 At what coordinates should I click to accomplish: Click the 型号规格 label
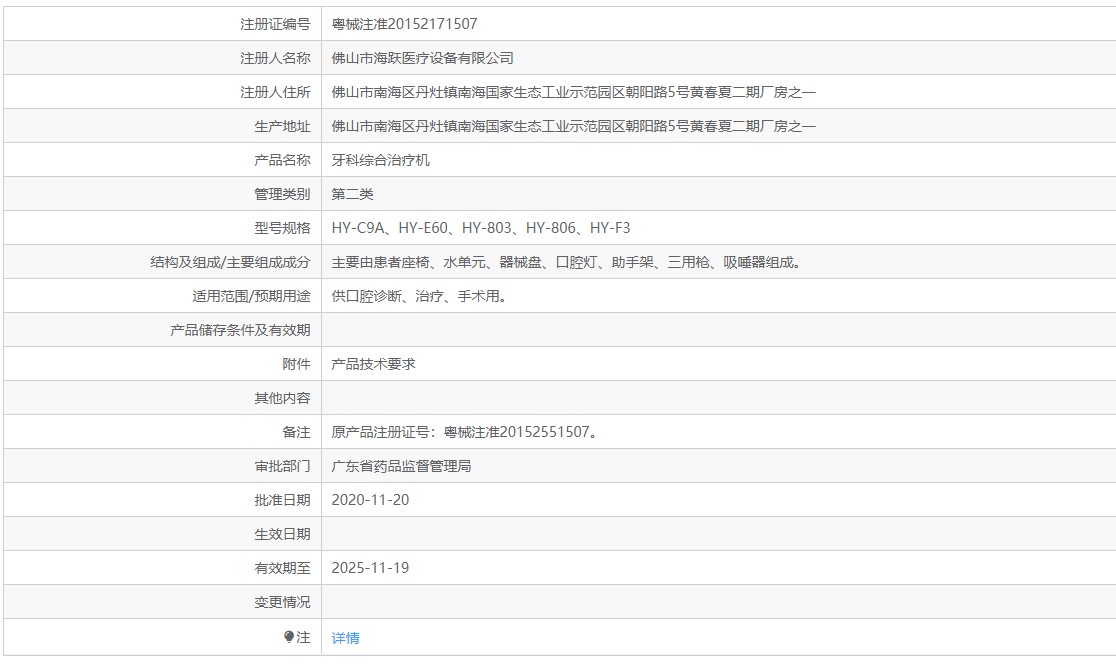[x=283, y=228]
